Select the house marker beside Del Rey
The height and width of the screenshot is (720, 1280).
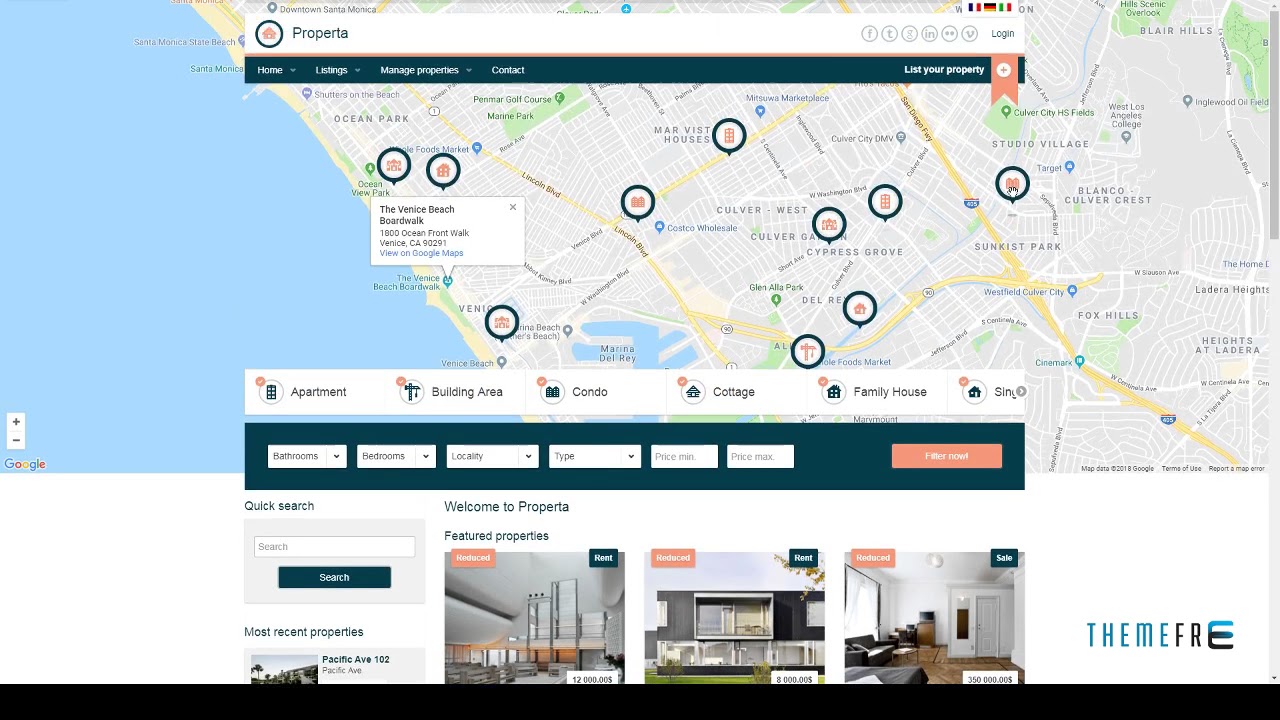click(x=860, y=309)
